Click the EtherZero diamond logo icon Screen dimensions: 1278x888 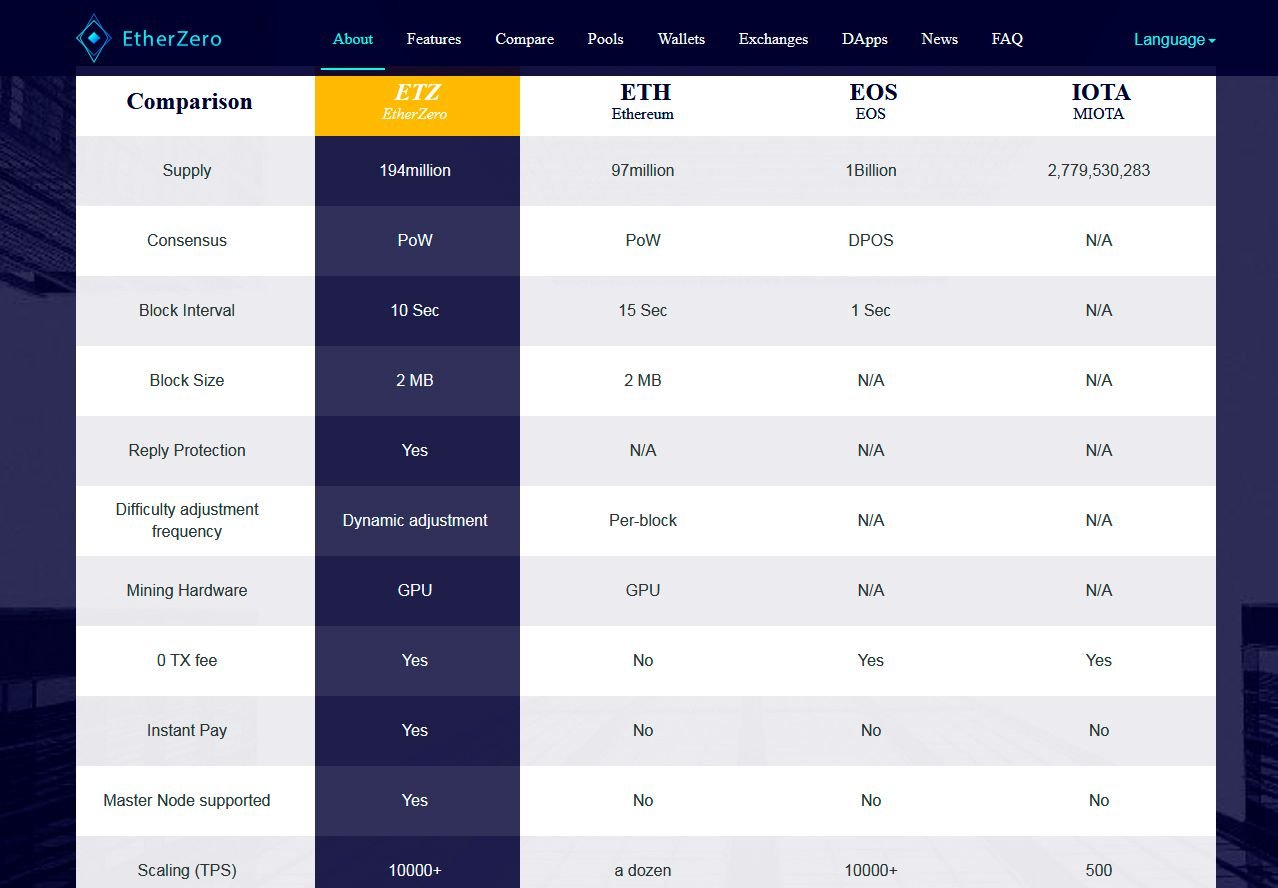(x=94, y=39)
